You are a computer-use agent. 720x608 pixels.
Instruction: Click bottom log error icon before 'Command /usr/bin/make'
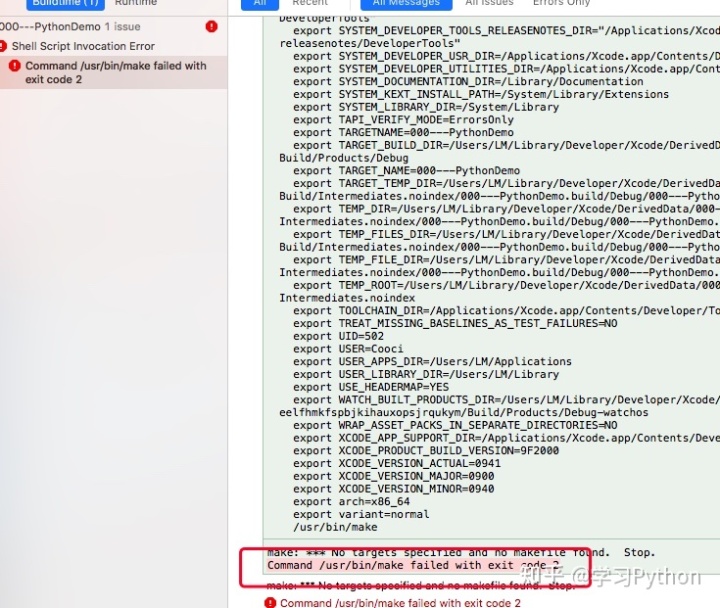tap(270, 602)
